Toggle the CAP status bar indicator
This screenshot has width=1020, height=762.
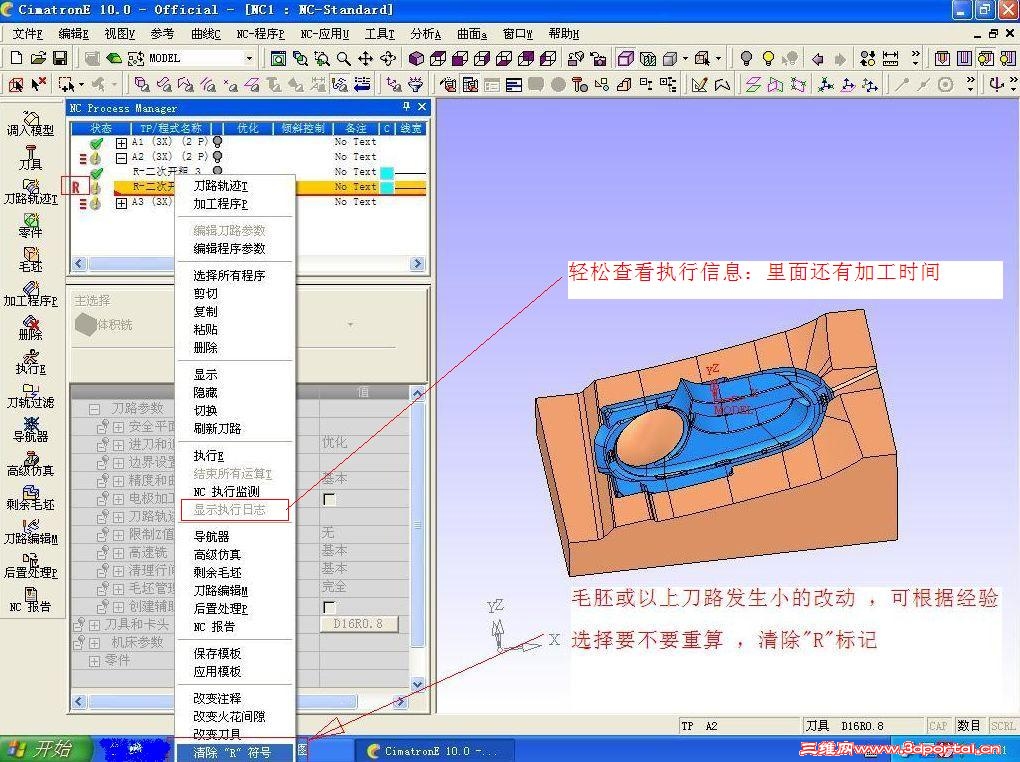(x=938, y=726)
